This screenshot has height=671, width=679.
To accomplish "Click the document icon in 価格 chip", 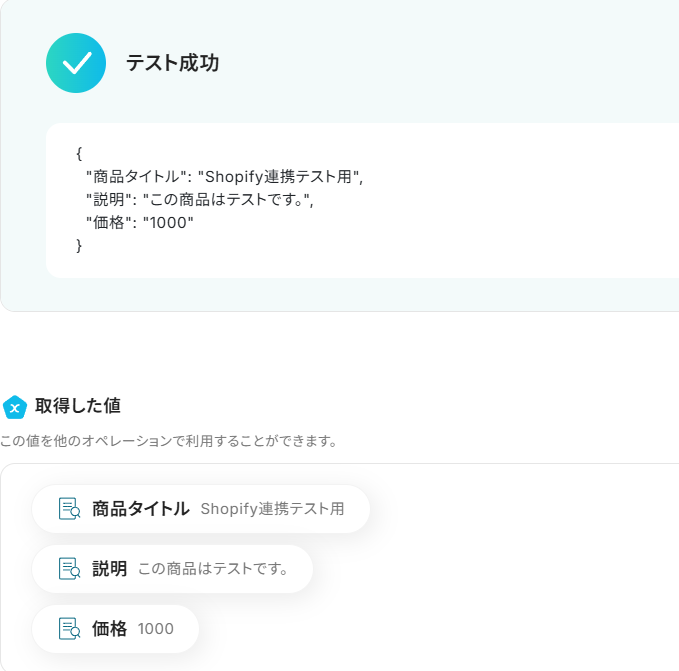I will point(69,629).
